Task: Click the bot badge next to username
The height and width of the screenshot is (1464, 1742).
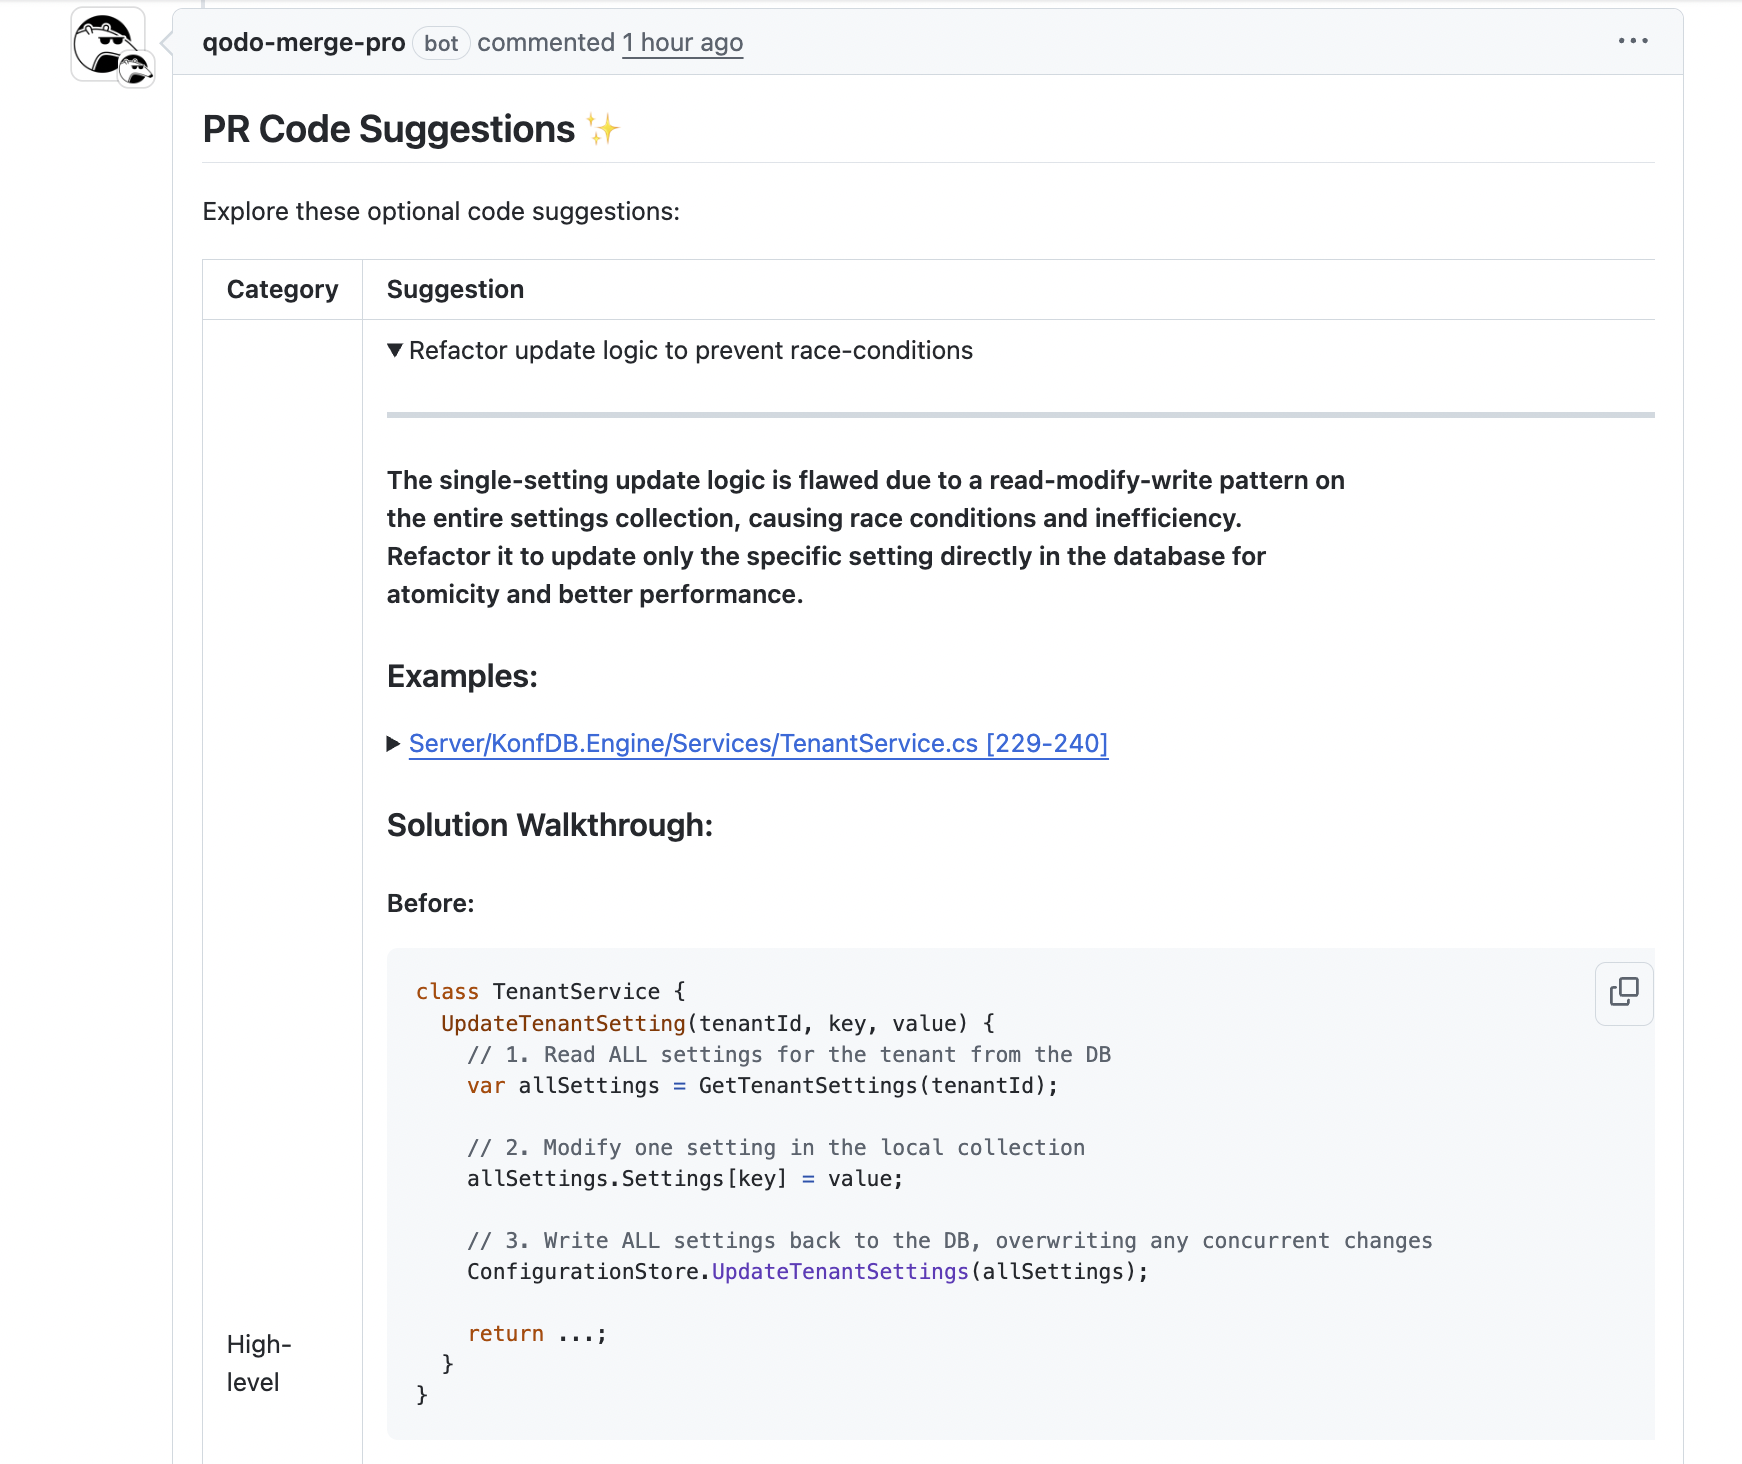Action: coord(440,43)
